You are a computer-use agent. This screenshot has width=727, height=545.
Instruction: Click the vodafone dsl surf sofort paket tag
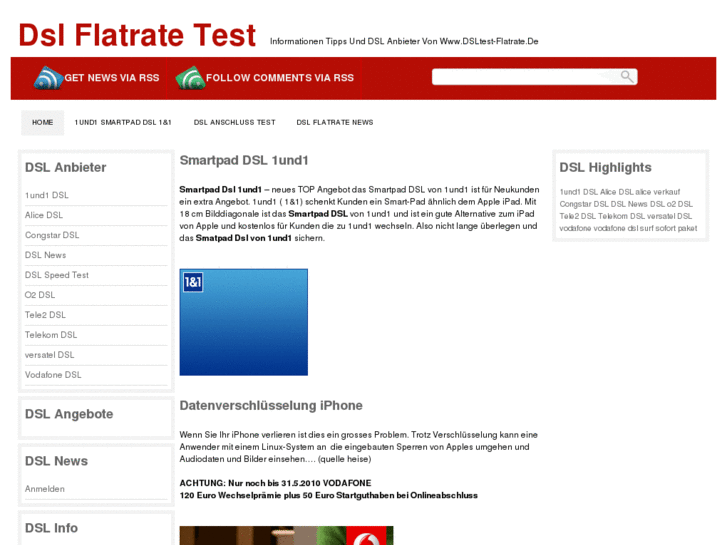click(645, 228)
